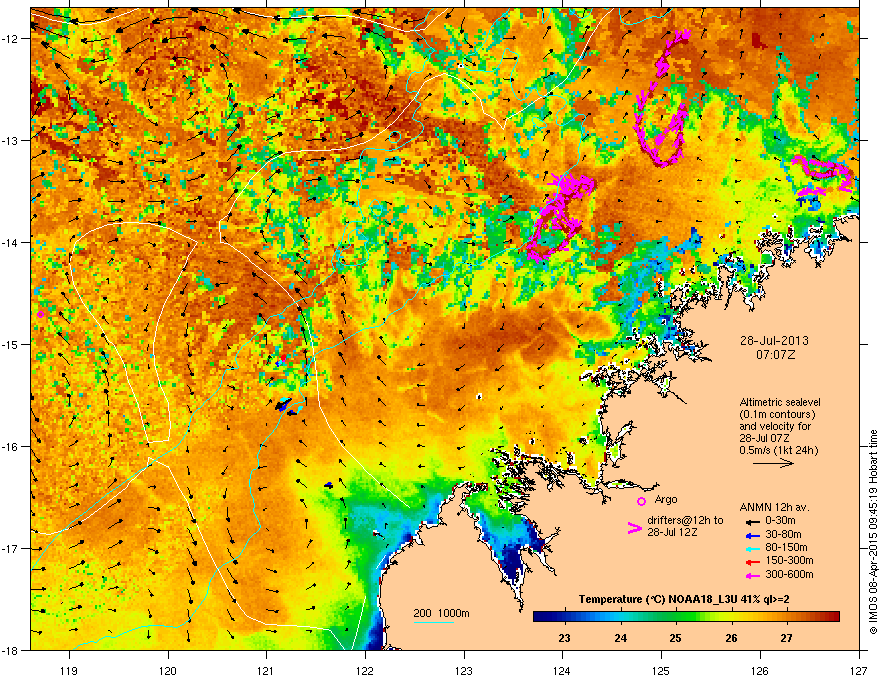Screen dimensions: 880x680
Task: Select the magenta 300-600m arrow in the legend
Action: pos(752,575)
